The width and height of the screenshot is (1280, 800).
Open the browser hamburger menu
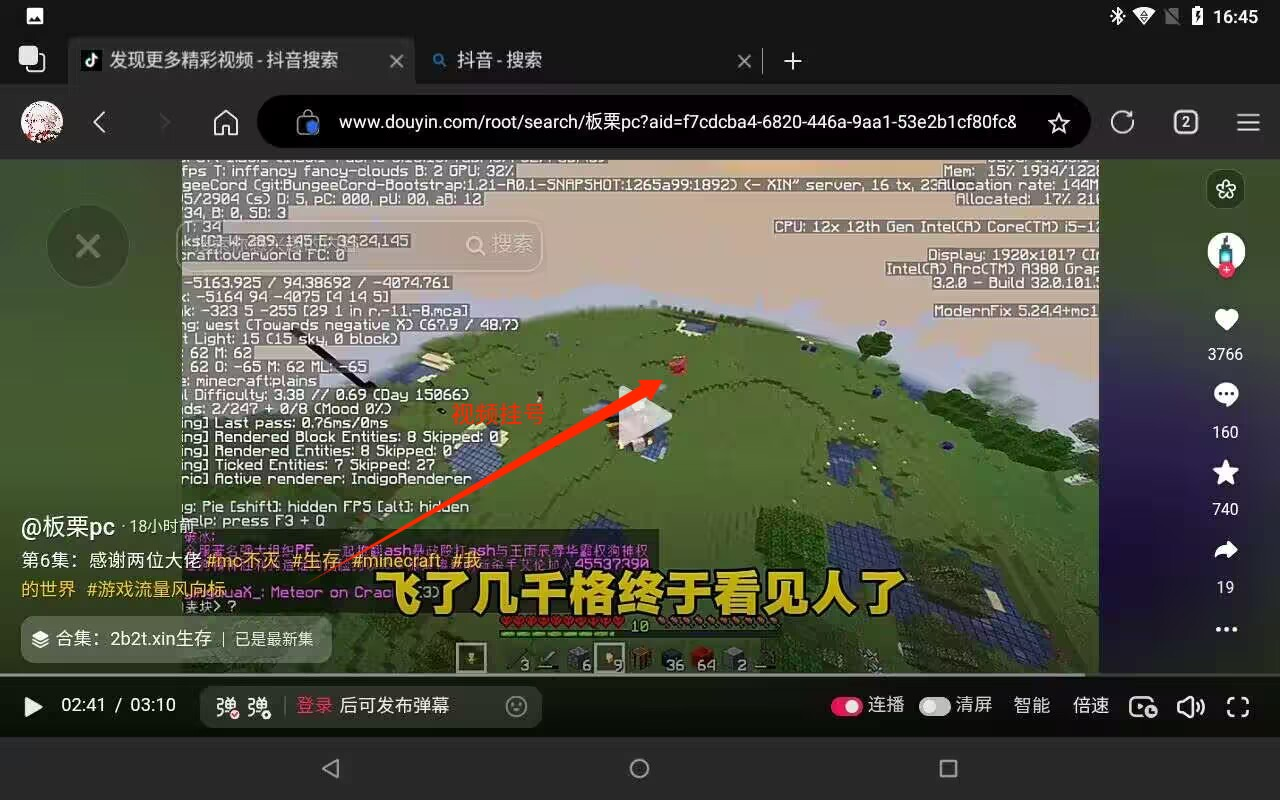1248,122
